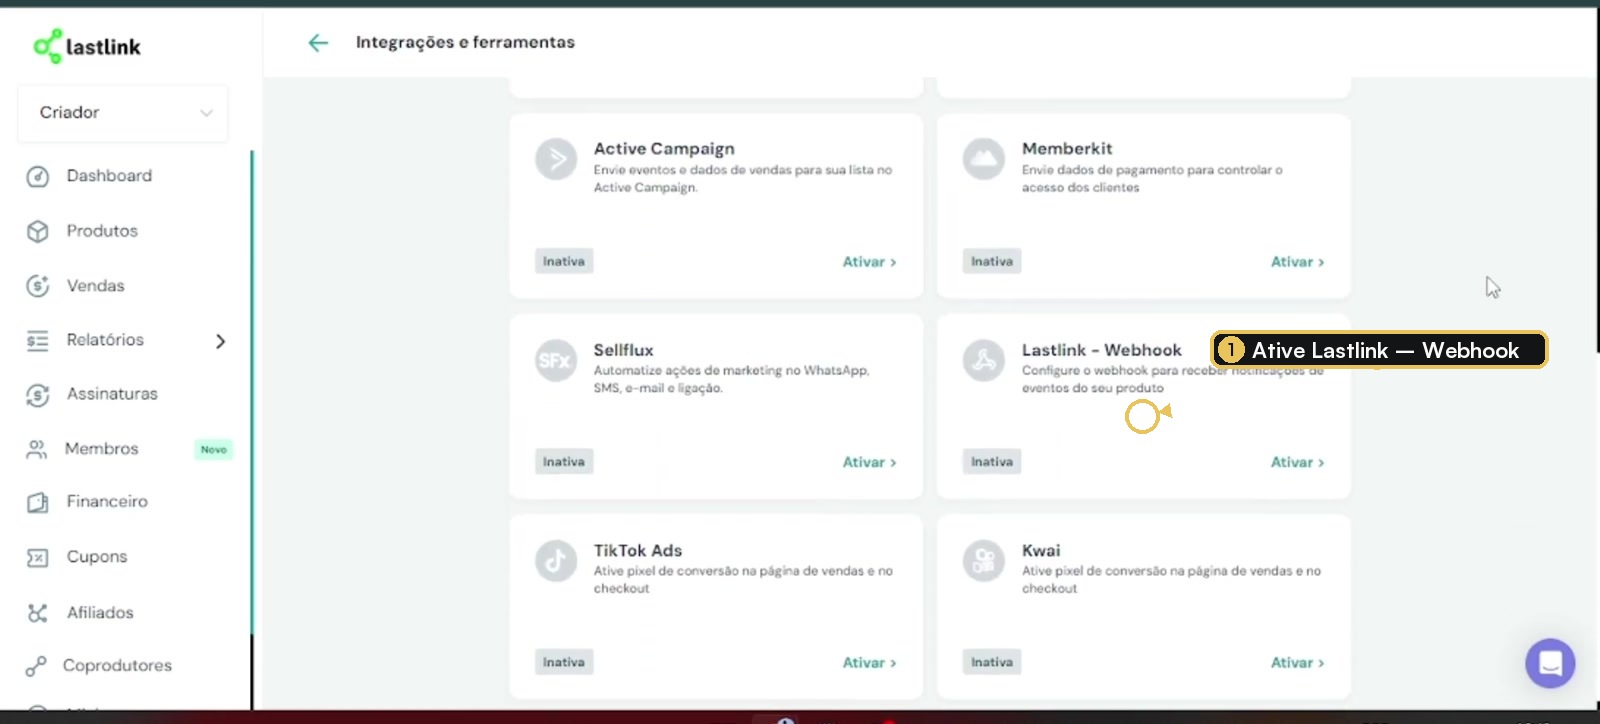
Task: Click the Afiliados network icon
Action: [x=38, y=613]
